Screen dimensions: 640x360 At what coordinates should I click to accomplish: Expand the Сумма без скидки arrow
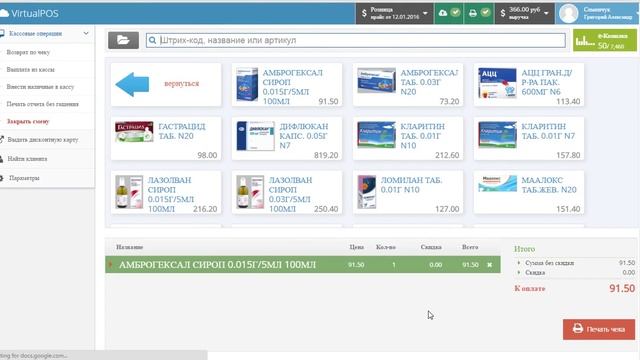coord(519,263)
